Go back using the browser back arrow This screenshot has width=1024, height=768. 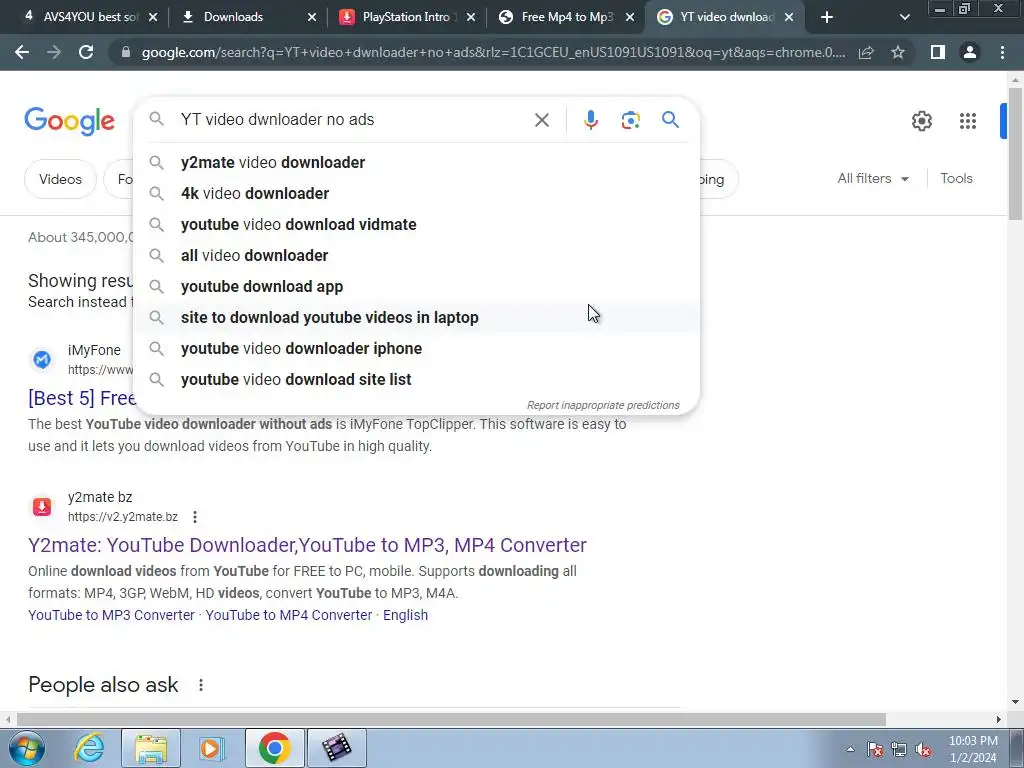[x=22, y=52]
